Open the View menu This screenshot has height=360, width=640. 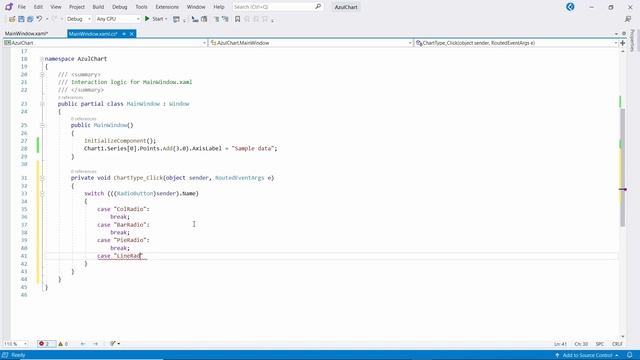click(56, 7)
